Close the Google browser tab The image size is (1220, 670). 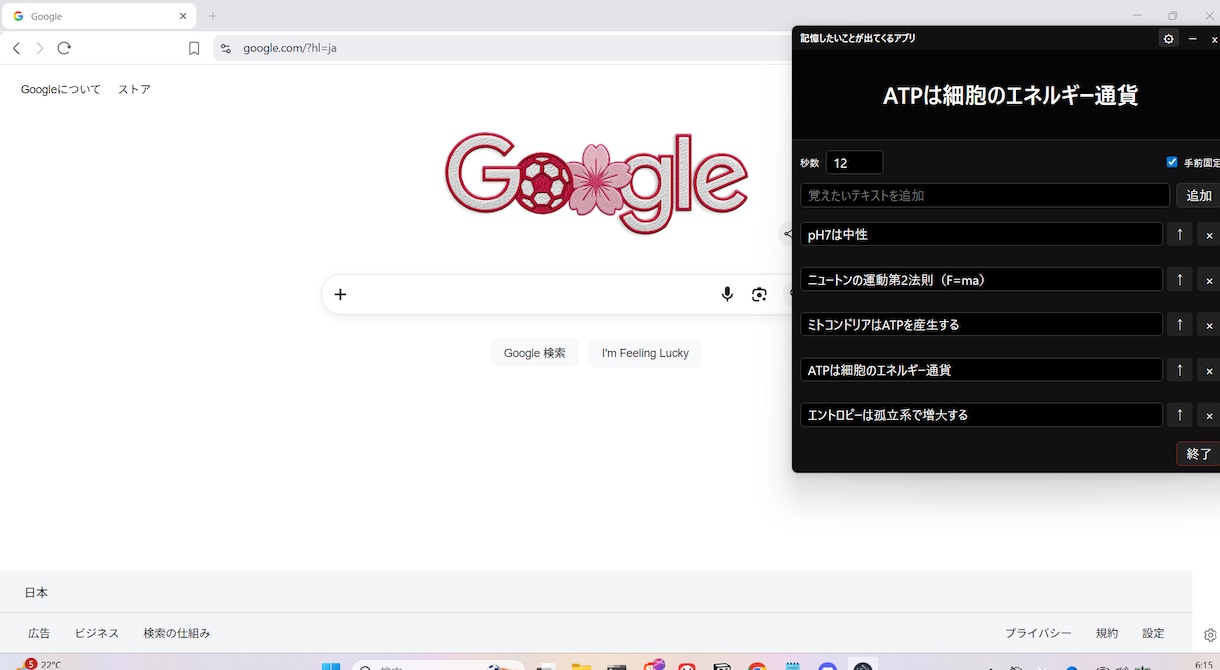(183, 16)
